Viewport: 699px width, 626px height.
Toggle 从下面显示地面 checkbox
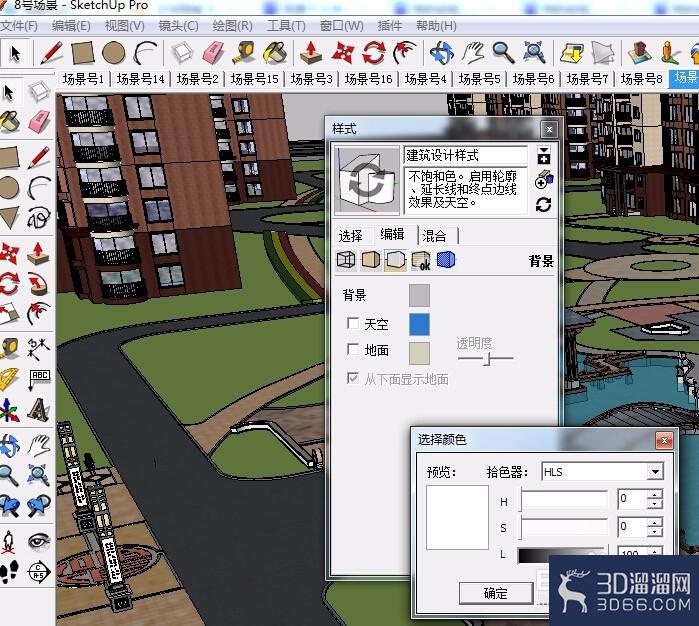click(353, 379)
